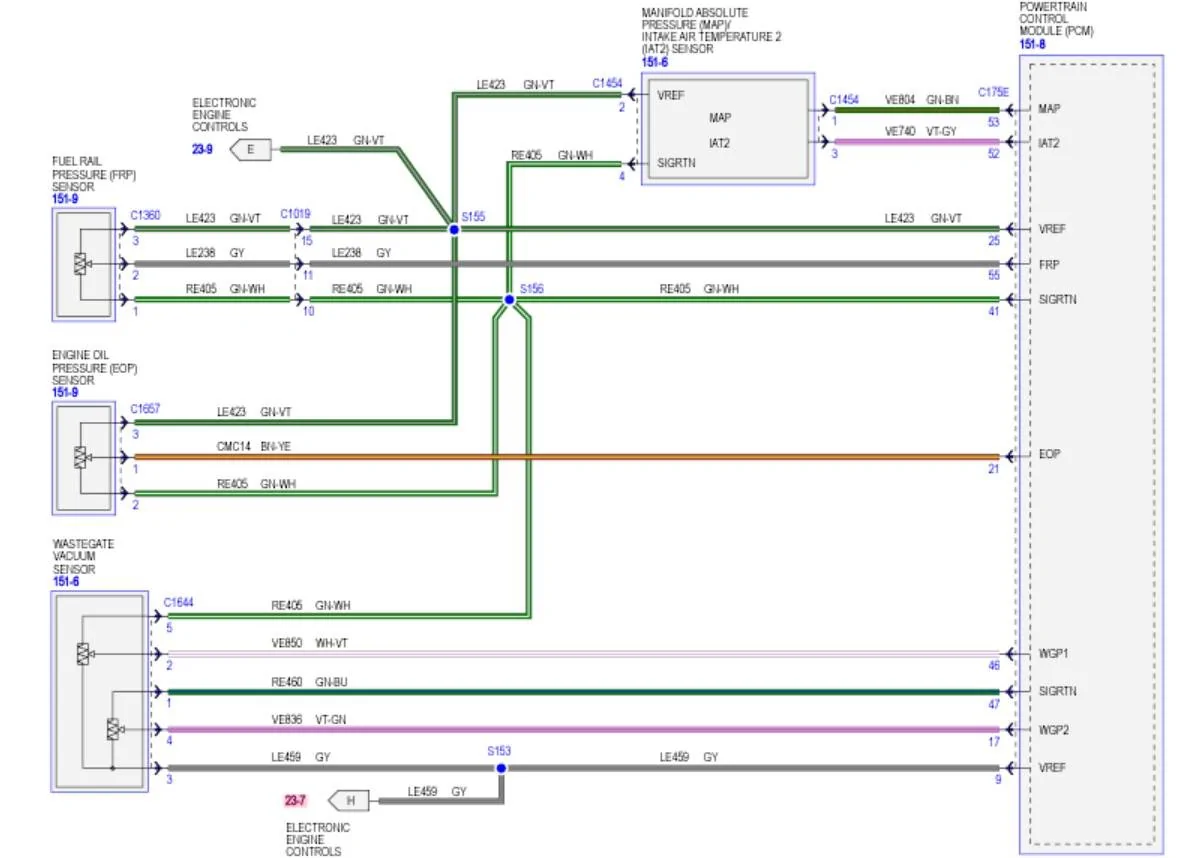The height and width of the screenshot is (858, 1203).
Task: Click PCM pin label EOP
Action: (x=1049, y=454)
